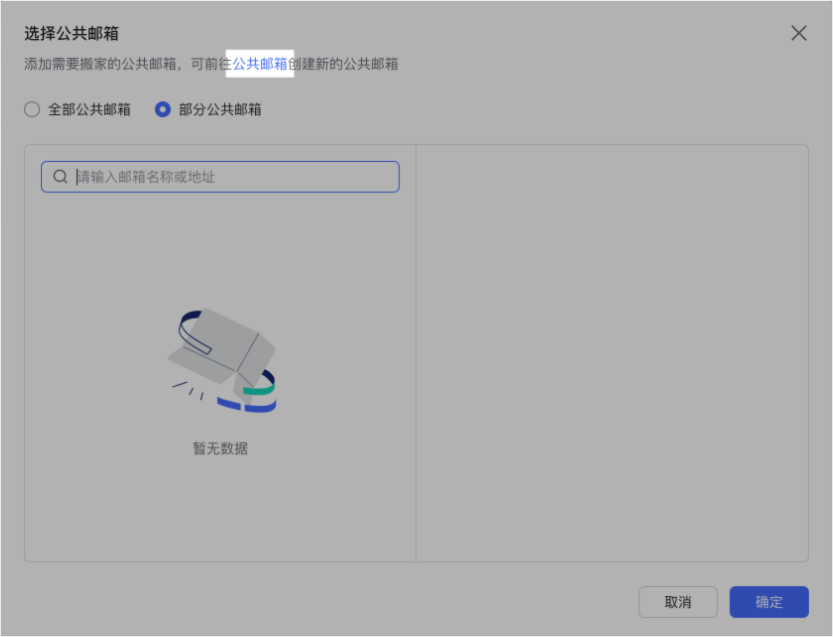This screenshot has width=833, height=637.
Task: Click the 取消 button
Action: [678, 602]
